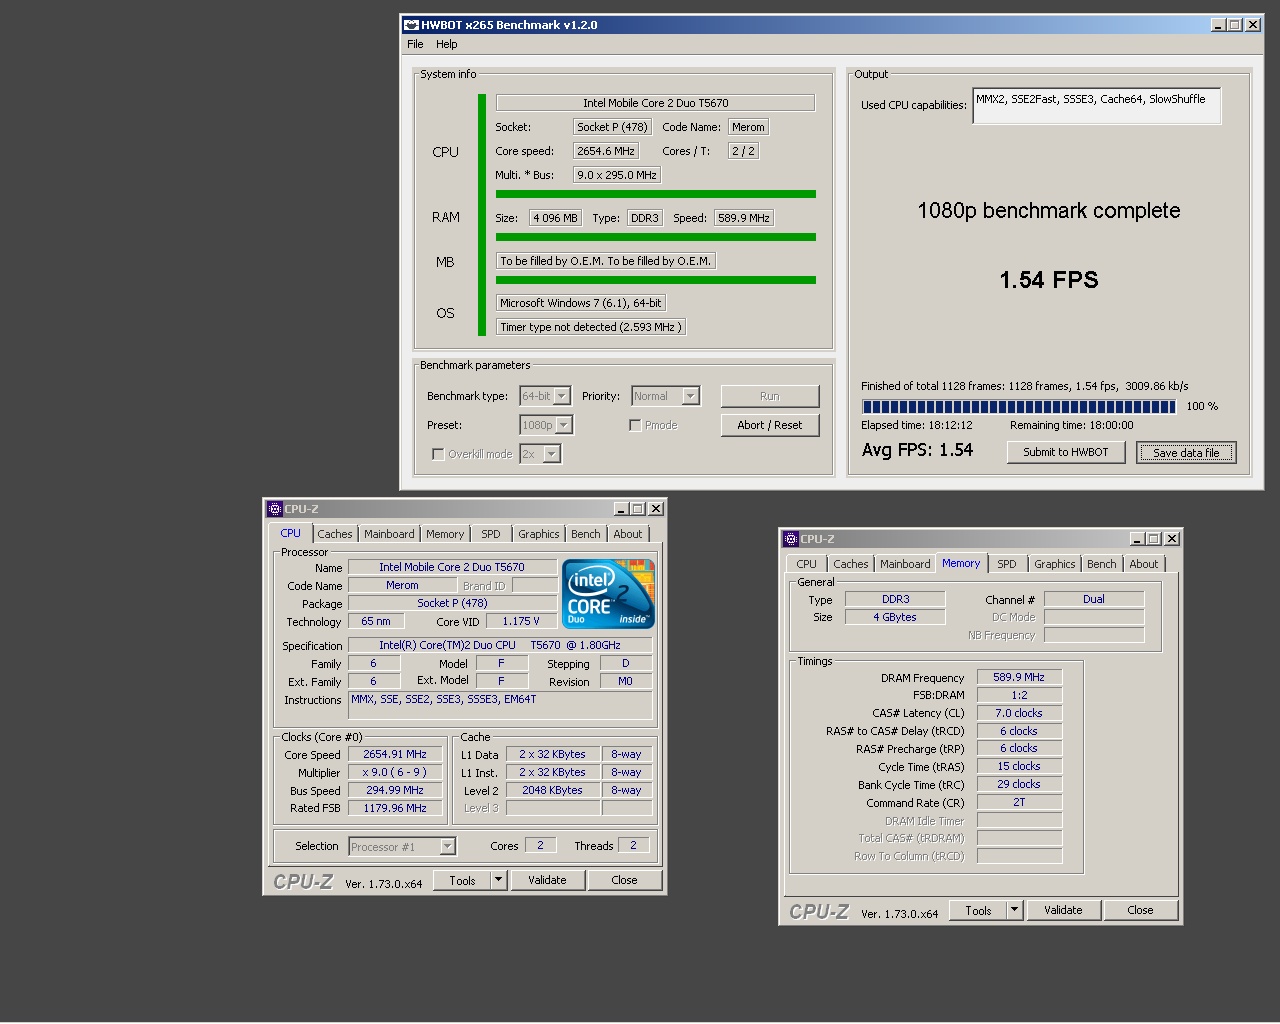Open the Preset 1080p dropdown
This screenshot has width=1280, height=1024.
(564, 425)
